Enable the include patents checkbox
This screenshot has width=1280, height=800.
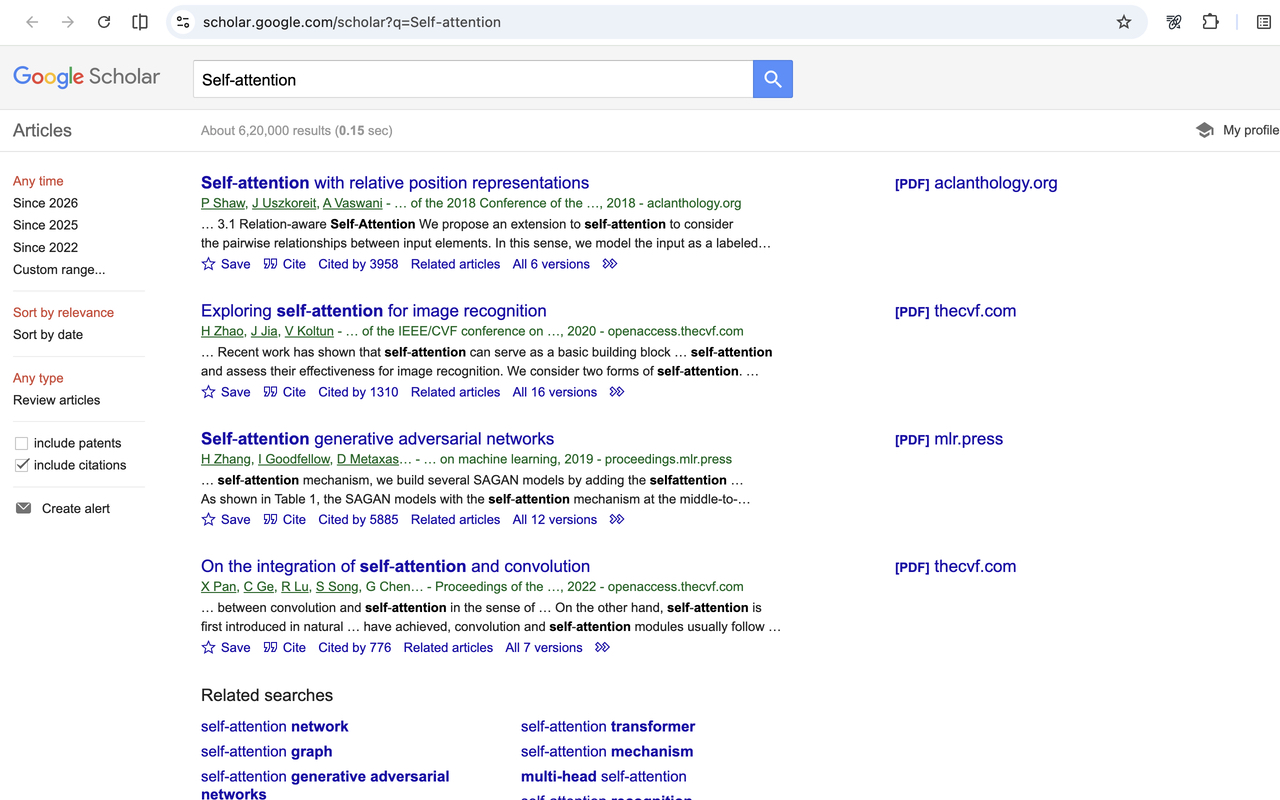pyautogui.click(x=21, y=443)
